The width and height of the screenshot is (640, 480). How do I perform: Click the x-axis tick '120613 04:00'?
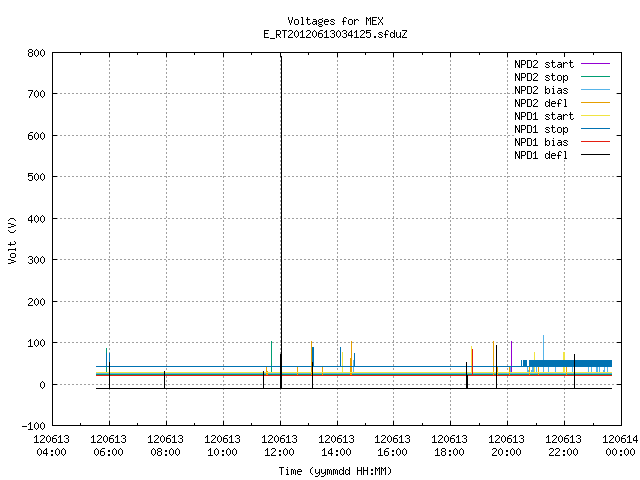(x=51, y=446)
